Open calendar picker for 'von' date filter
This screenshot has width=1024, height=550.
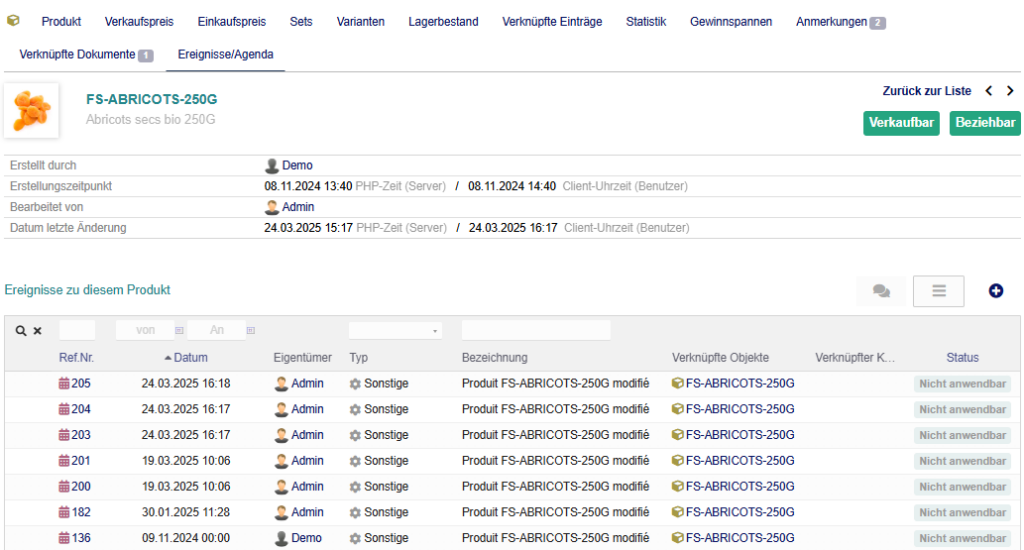(x=179, y=331)
